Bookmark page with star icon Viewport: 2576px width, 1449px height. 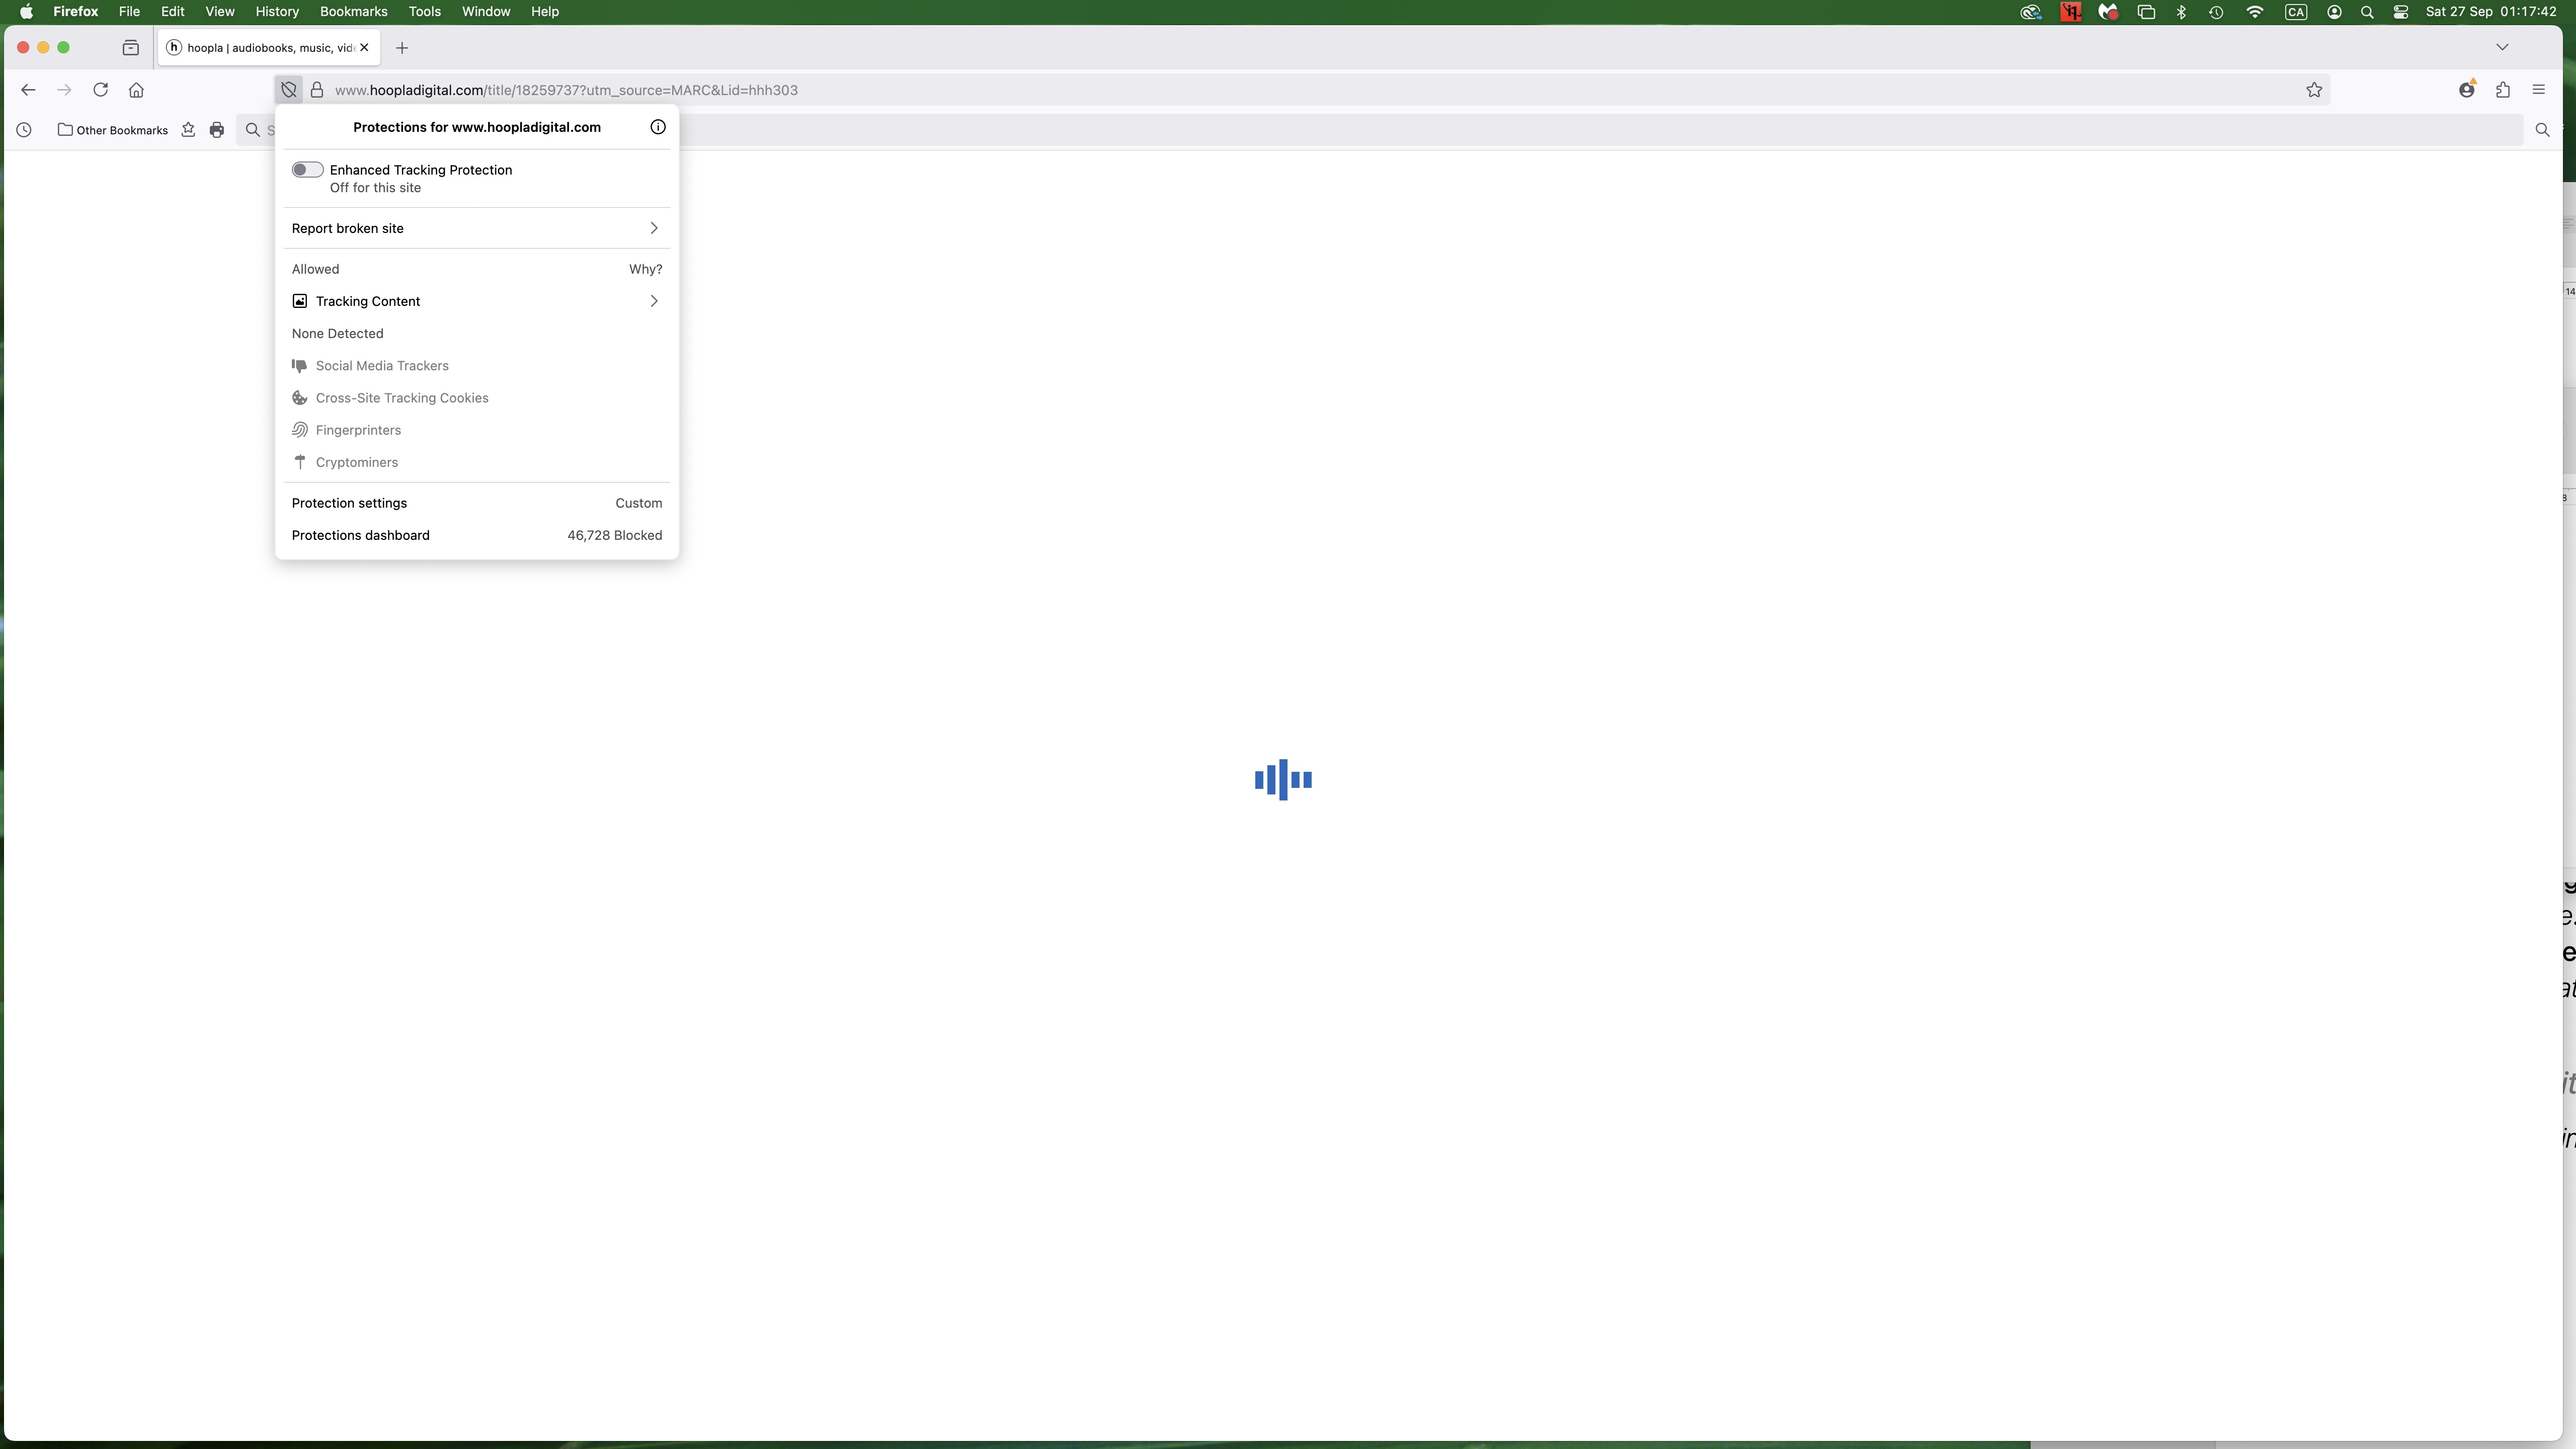coord(2313,90)
